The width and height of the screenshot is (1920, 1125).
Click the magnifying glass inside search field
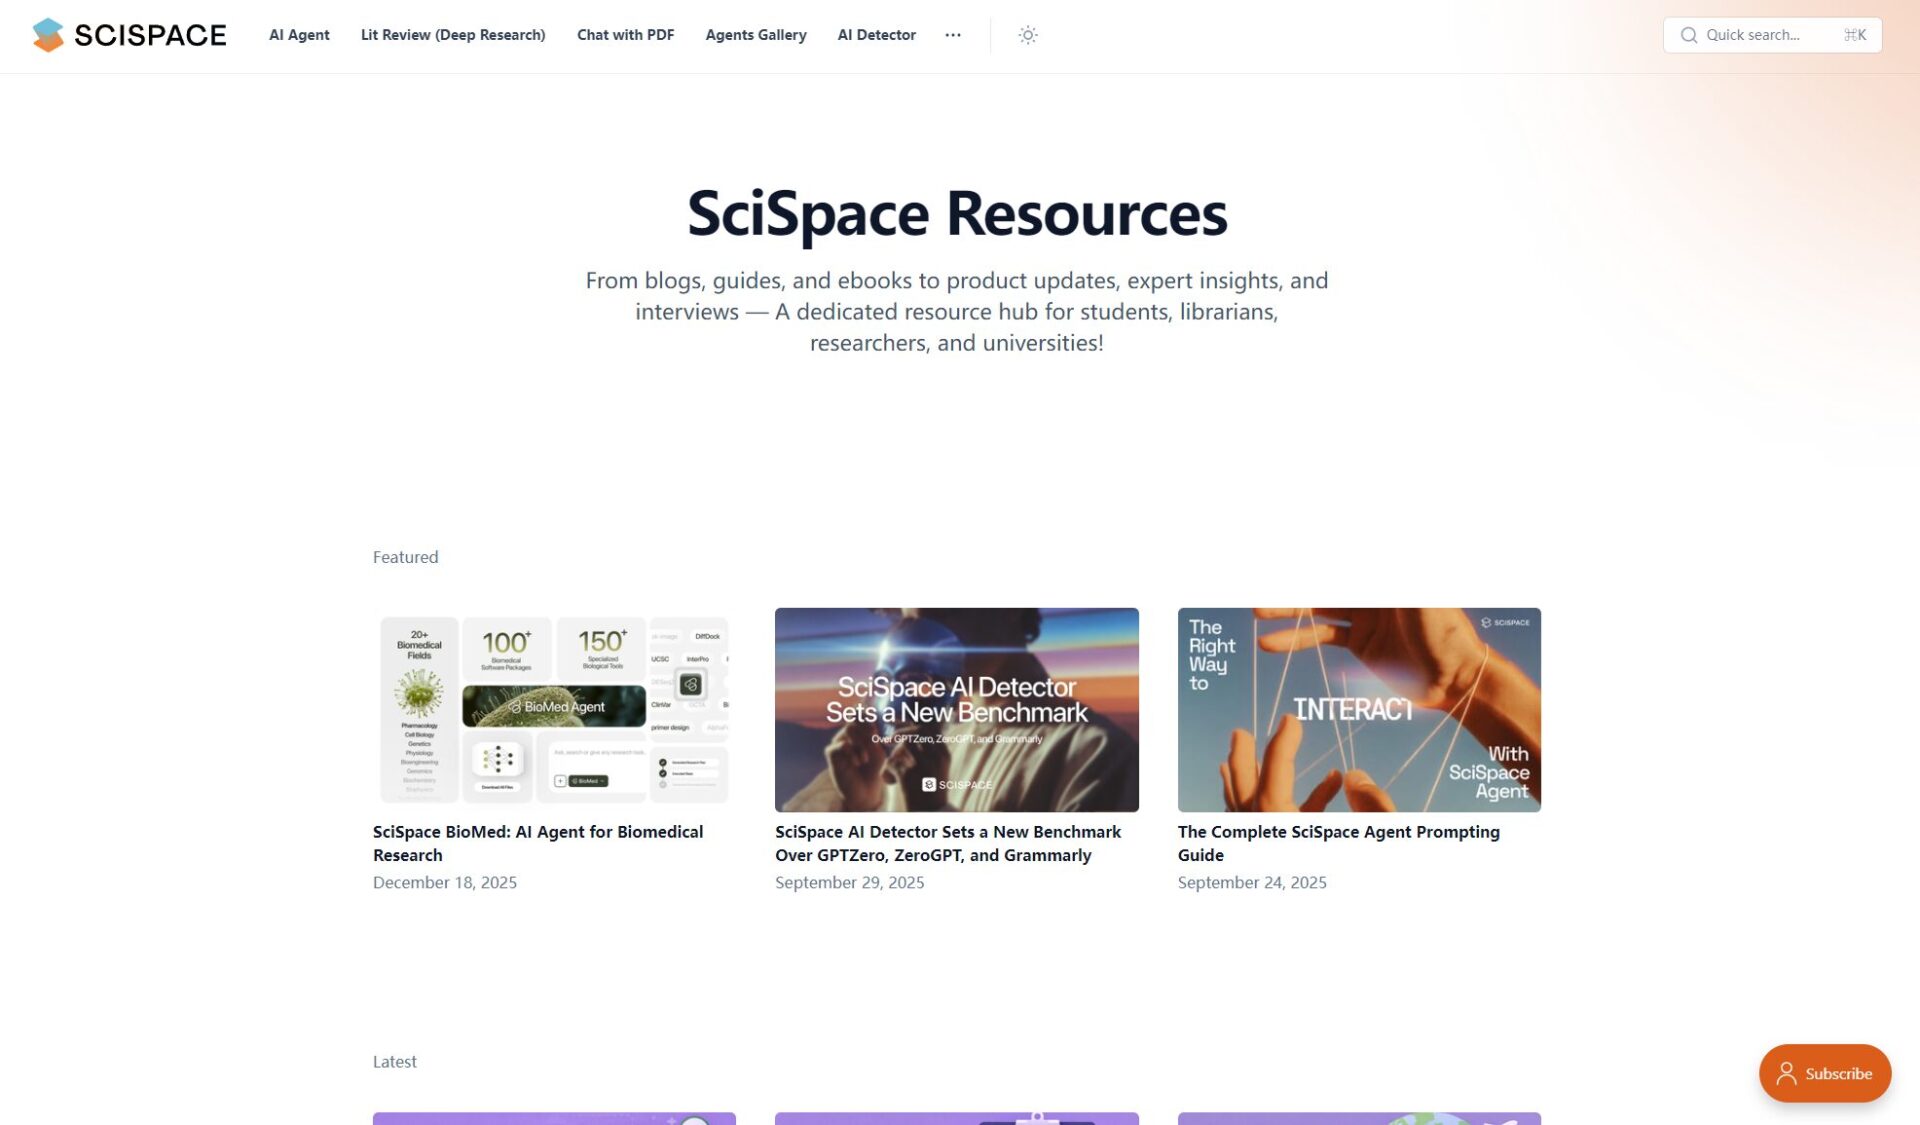point(1689,35)
